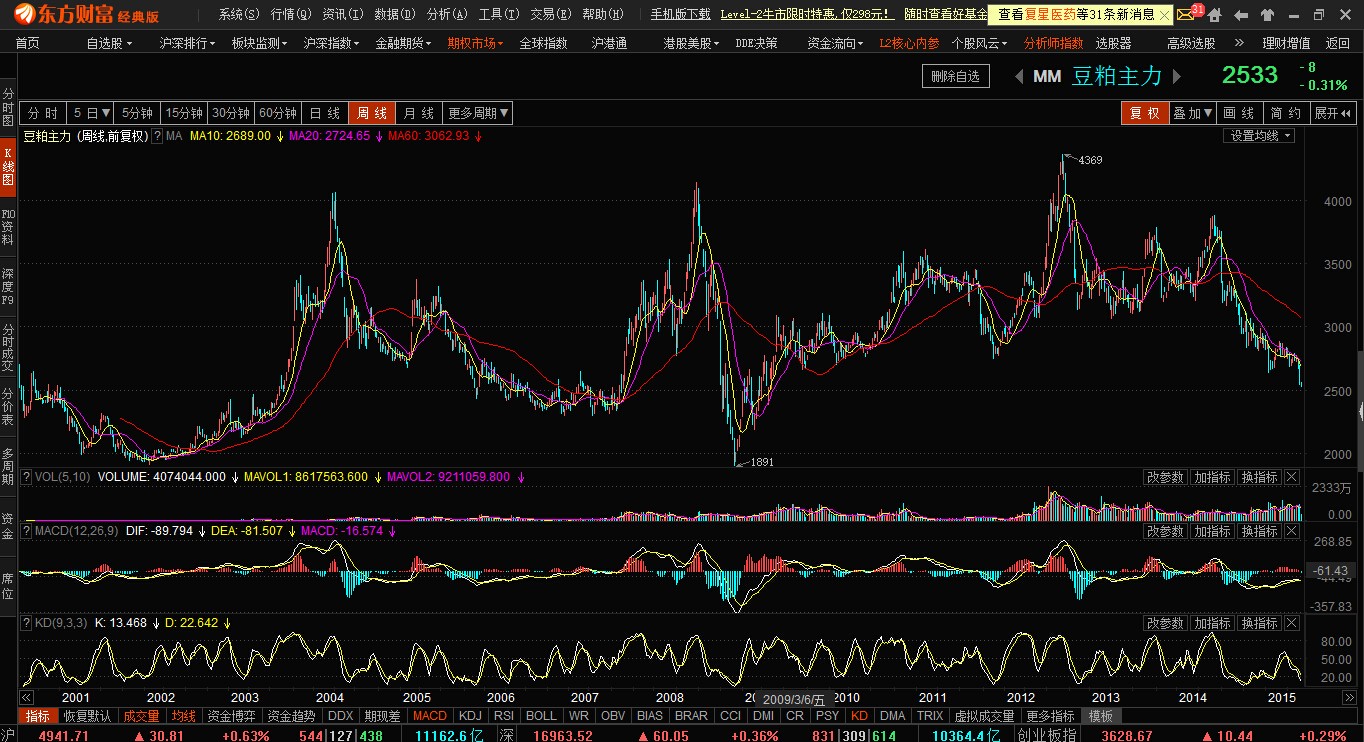Click the home icon in title bar
This screenshot has height=742, width=1364.
1214,15
